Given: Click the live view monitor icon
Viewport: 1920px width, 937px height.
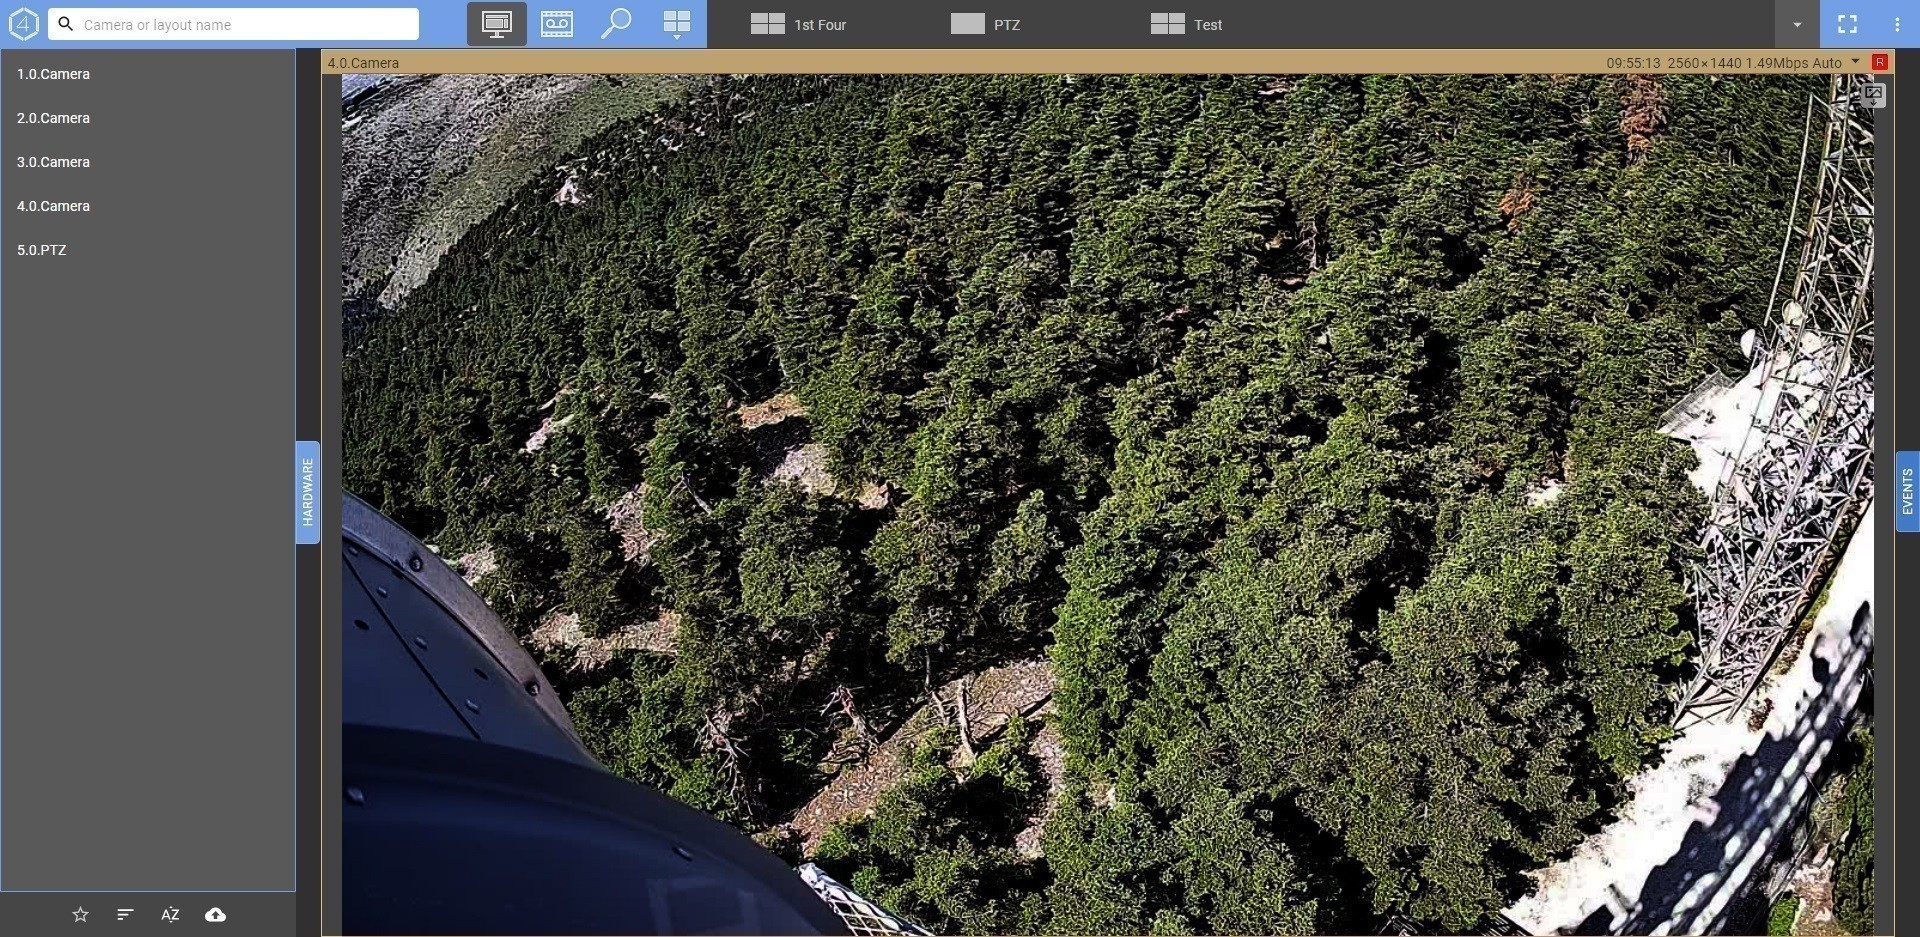Looking at the screenshot, I should 496,24.
